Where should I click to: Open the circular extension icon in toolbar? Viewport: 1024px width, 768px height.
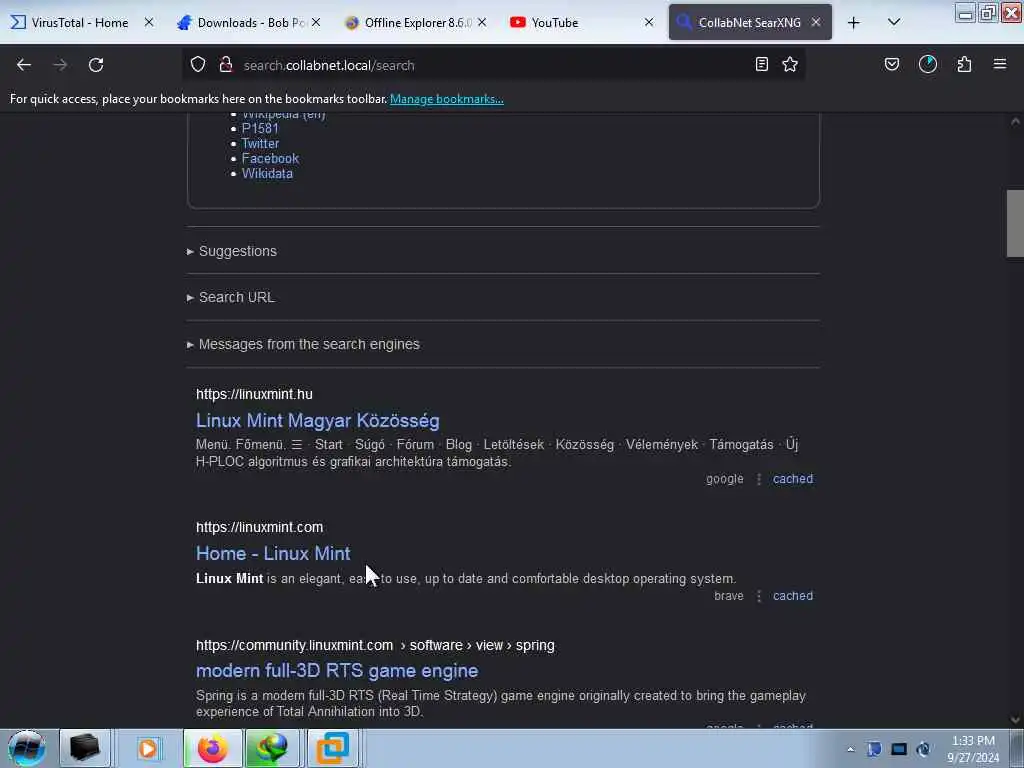click(927, 65)
